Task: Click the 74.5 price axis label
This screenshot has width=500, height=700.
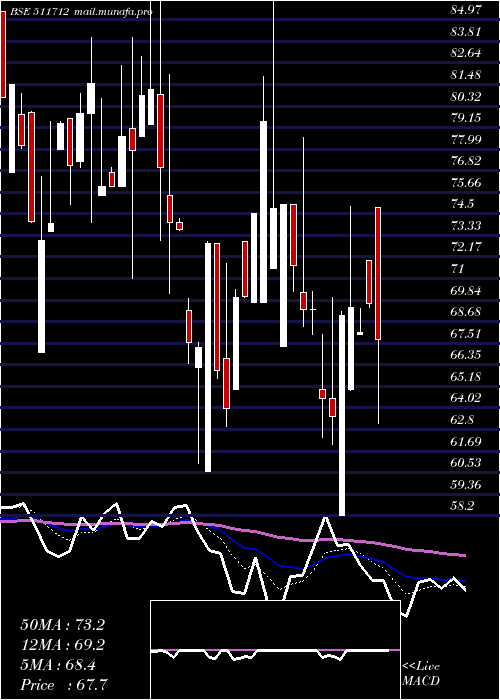Action: pos(462,204)
